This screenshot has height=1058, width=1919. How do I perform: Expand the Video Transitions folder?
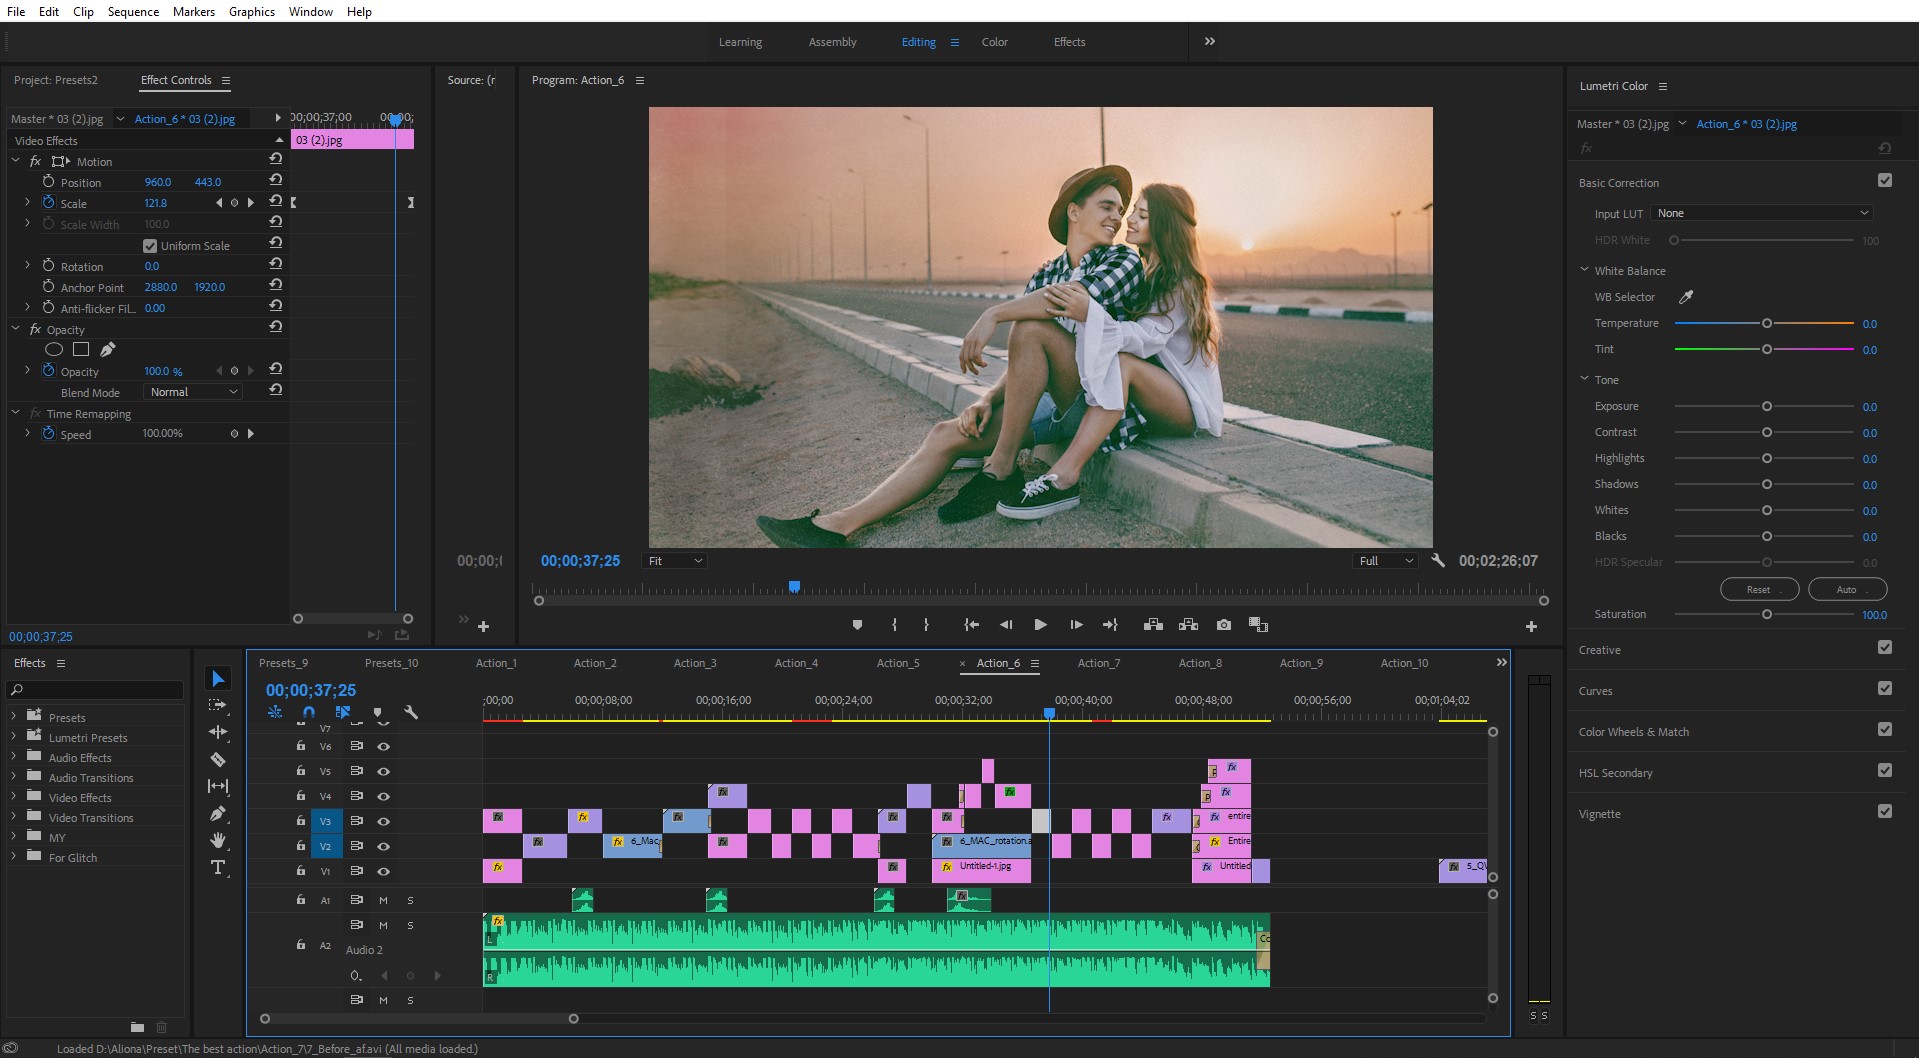[x=14, y=817]
